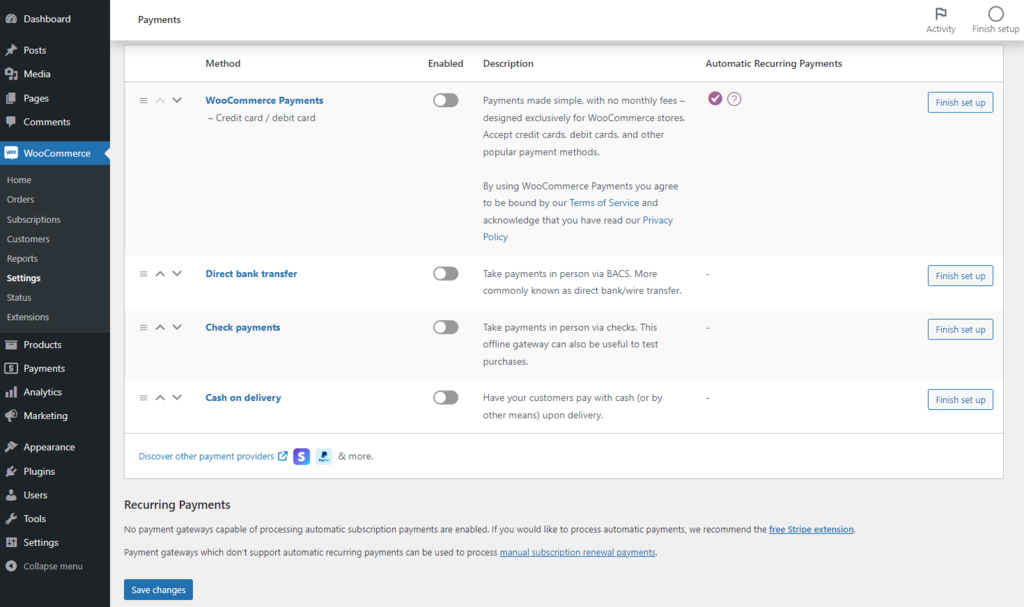Image resolution: width=1024 pixels, height=607 pixels.
Task: Click the Marketing megaphone icon
Action: pos(11,416)
